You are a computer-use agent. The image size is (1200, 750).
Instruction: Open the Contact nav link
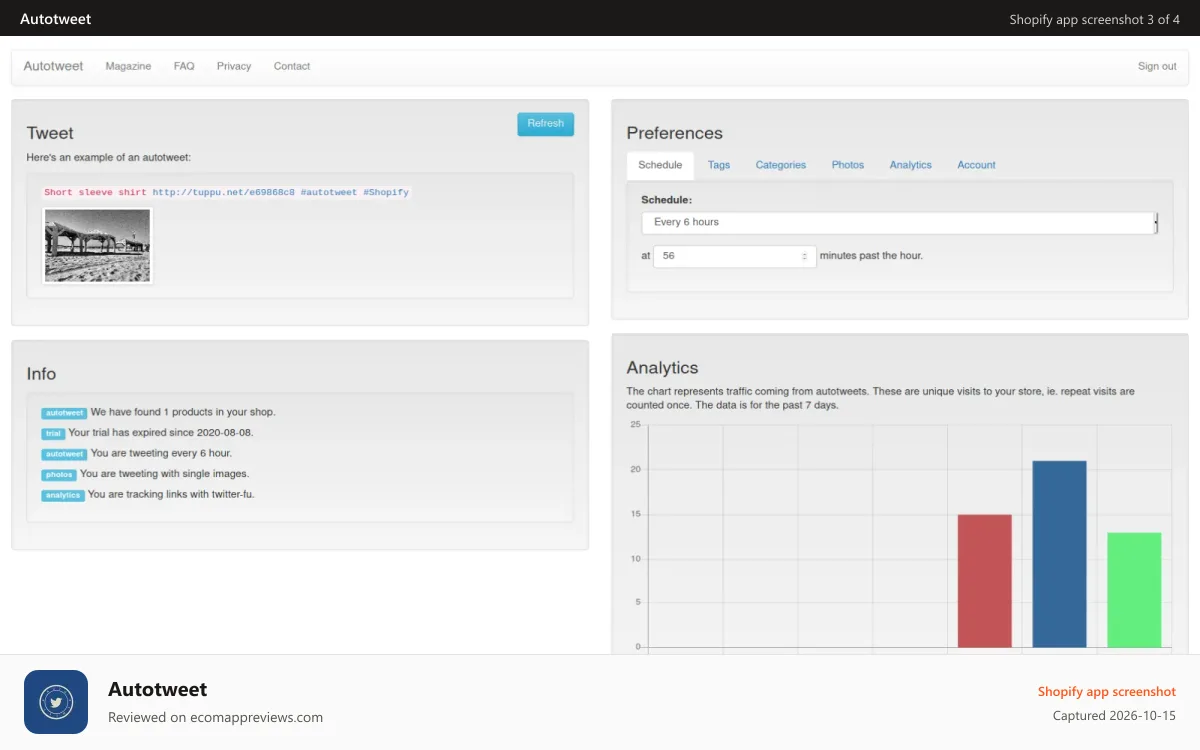(x=292, y=66)
